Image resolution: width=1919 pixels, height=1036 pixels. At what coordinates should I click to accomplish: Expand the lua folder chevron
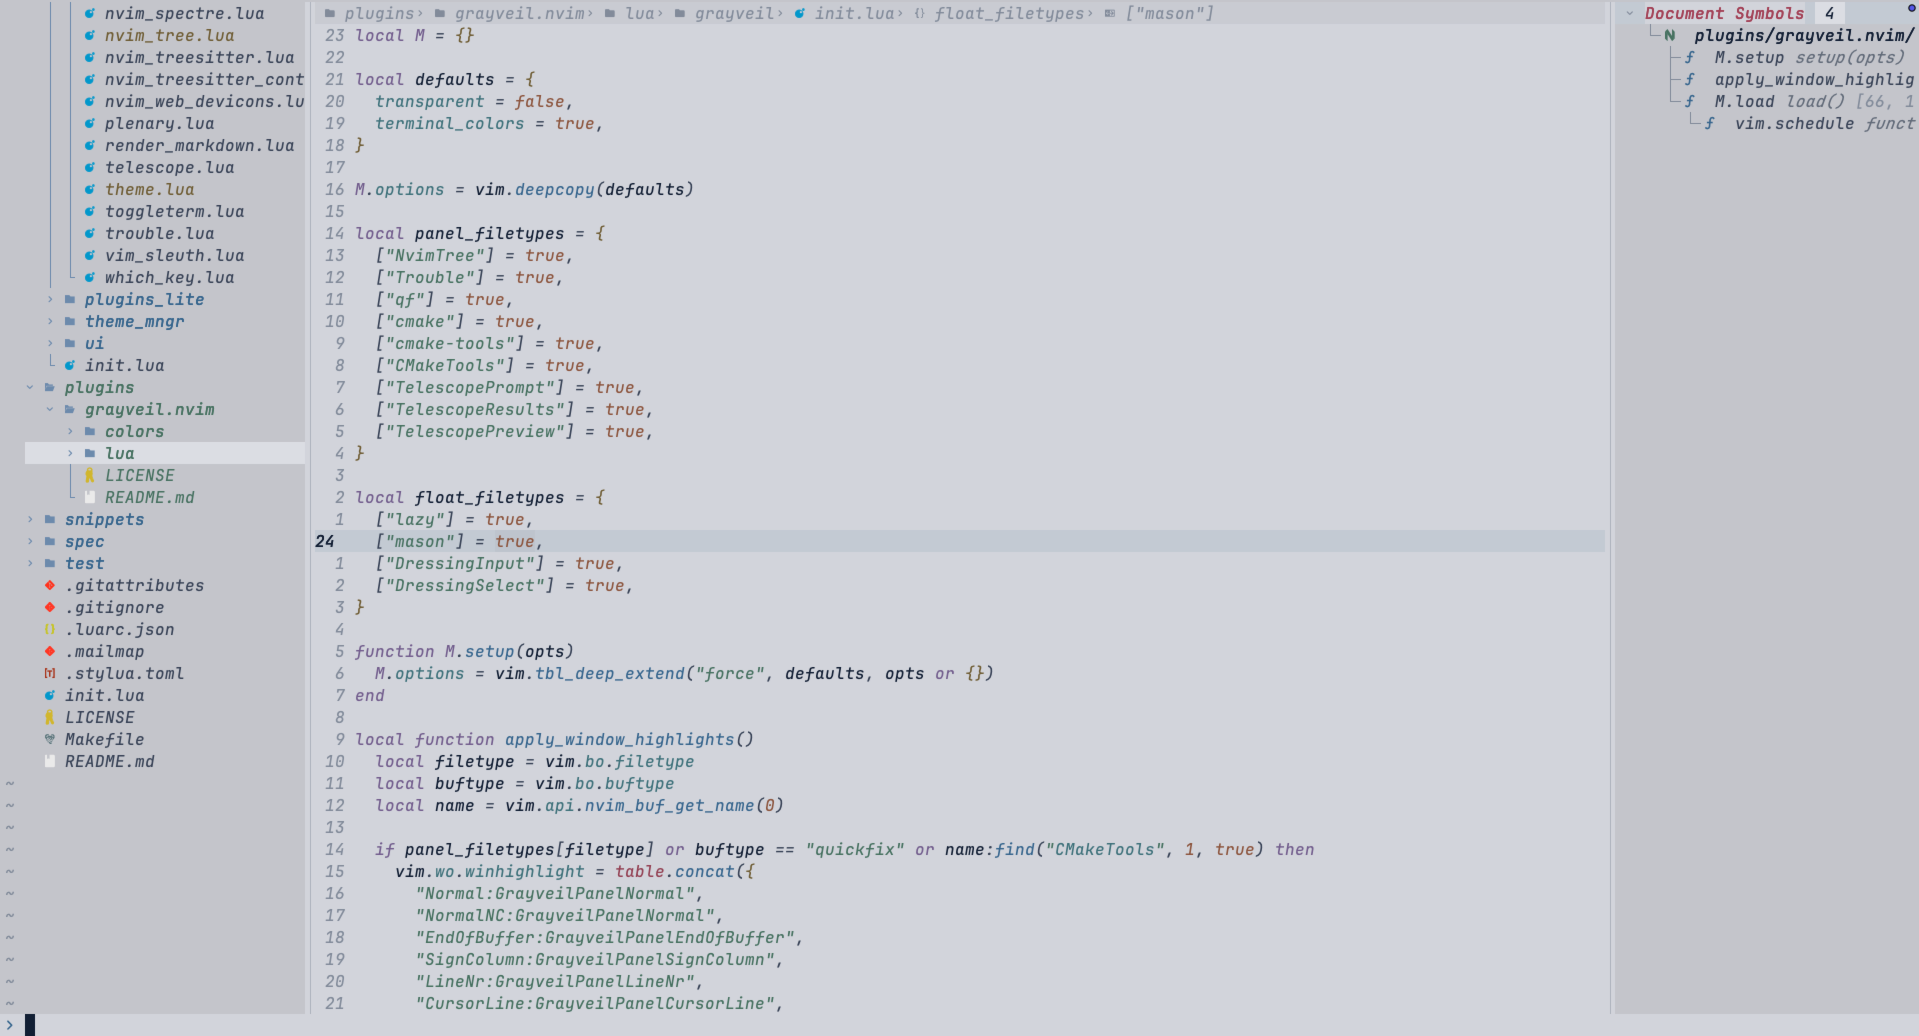[x=70, y=453]
